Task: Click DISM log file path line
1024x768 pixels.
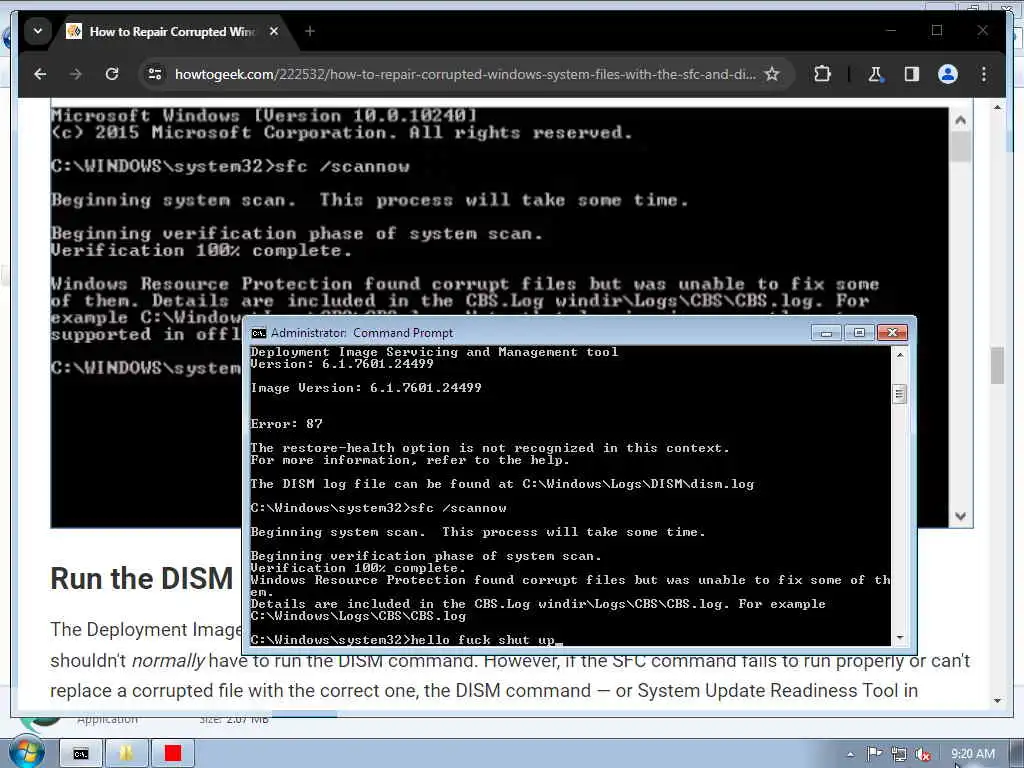Action: [x=502, y=484]
